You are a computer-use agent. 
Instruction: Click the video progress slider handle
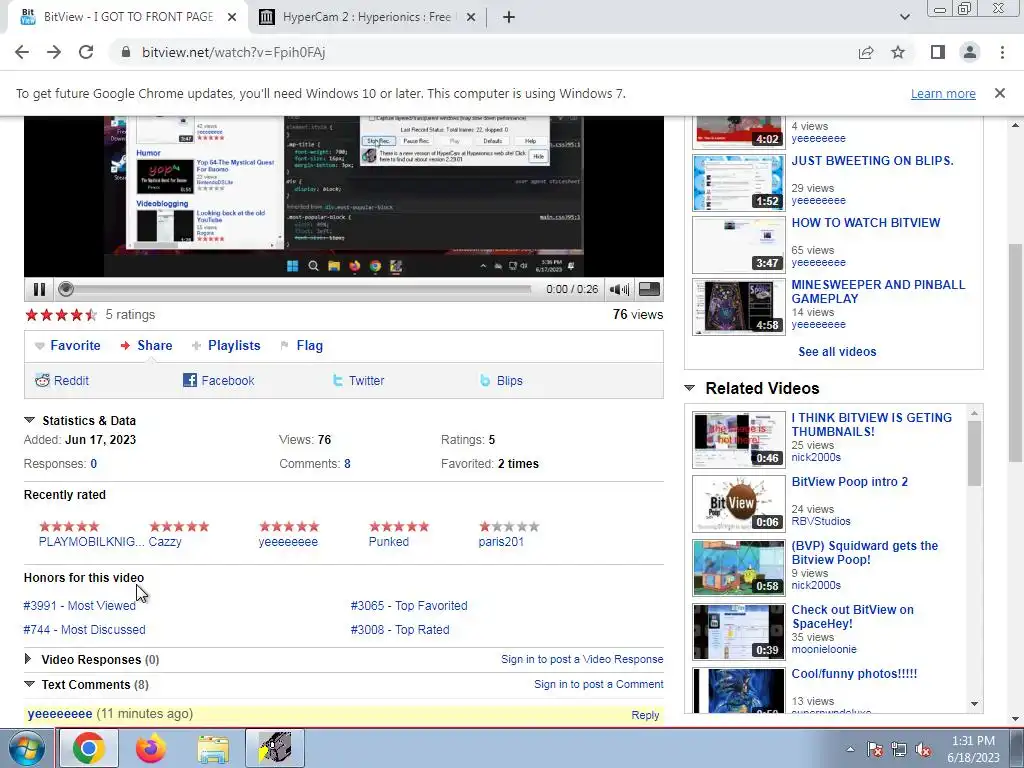tap(65, 289)
